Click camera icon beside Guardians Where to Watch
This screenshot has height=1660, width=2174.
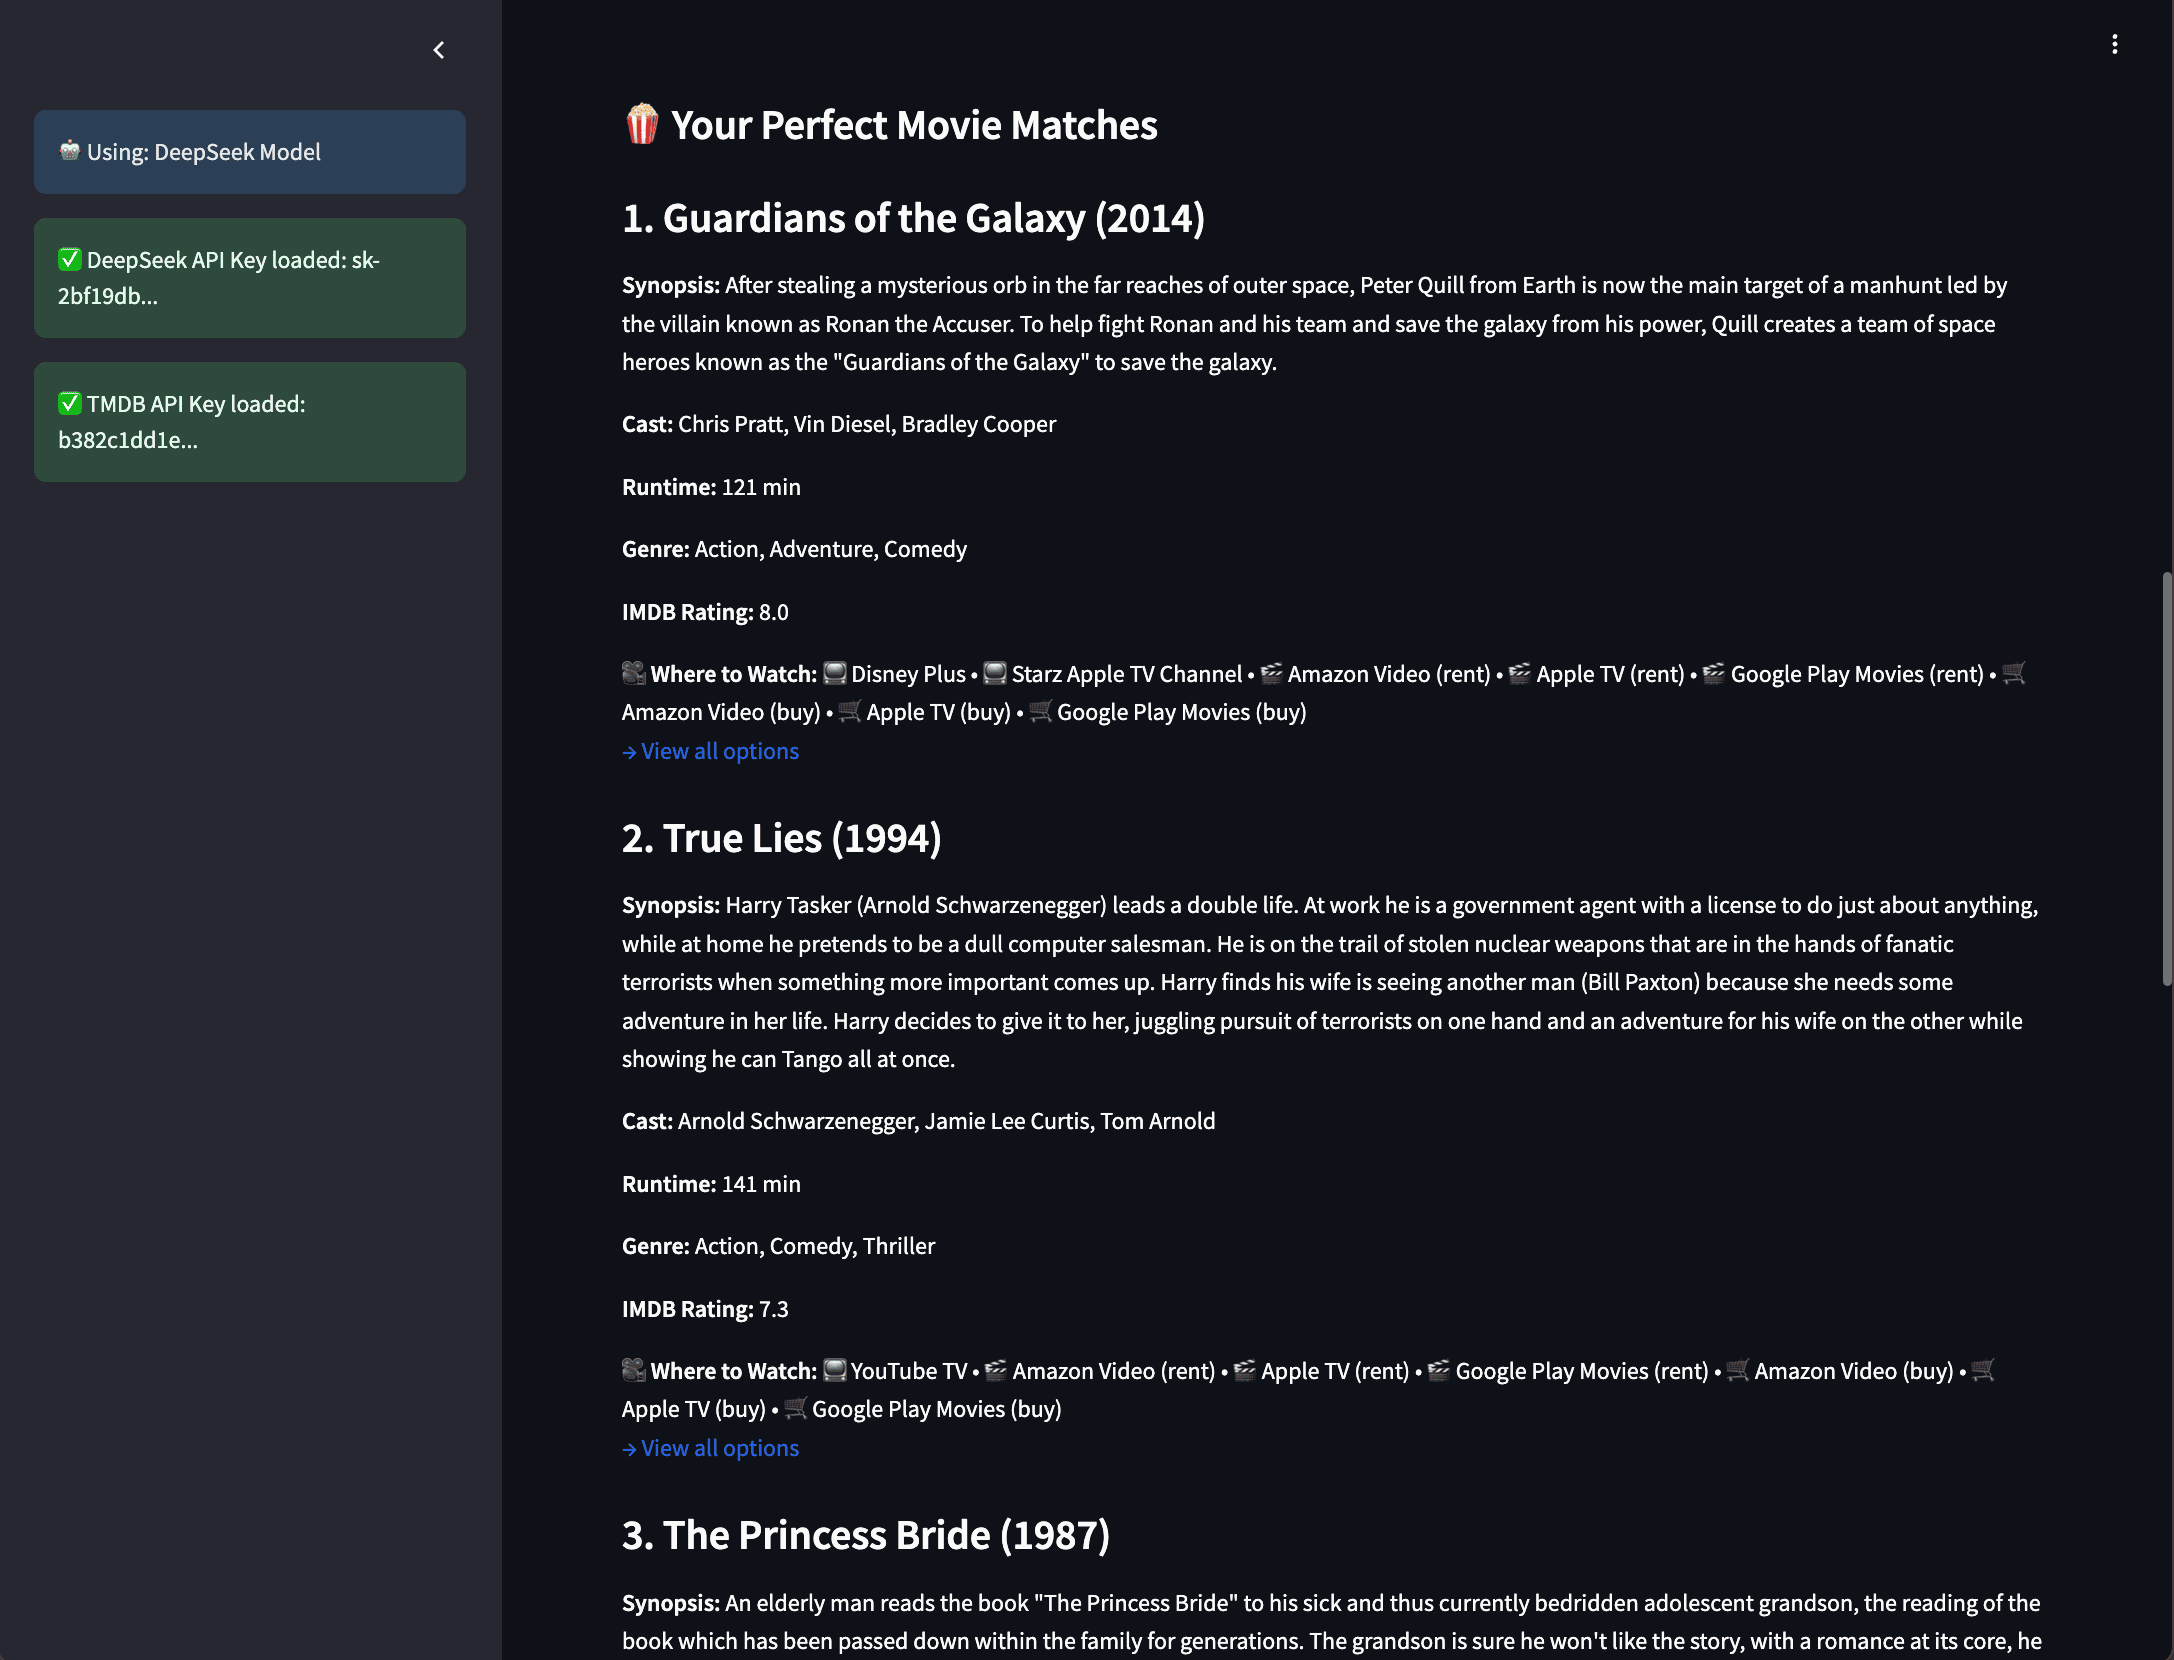[x=634, y=673]
